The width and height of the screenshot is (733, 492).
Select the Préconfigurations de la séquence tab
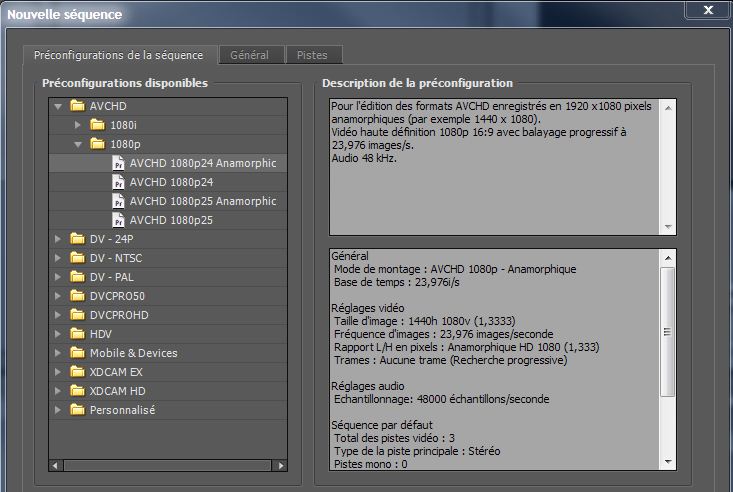[118, 55]
